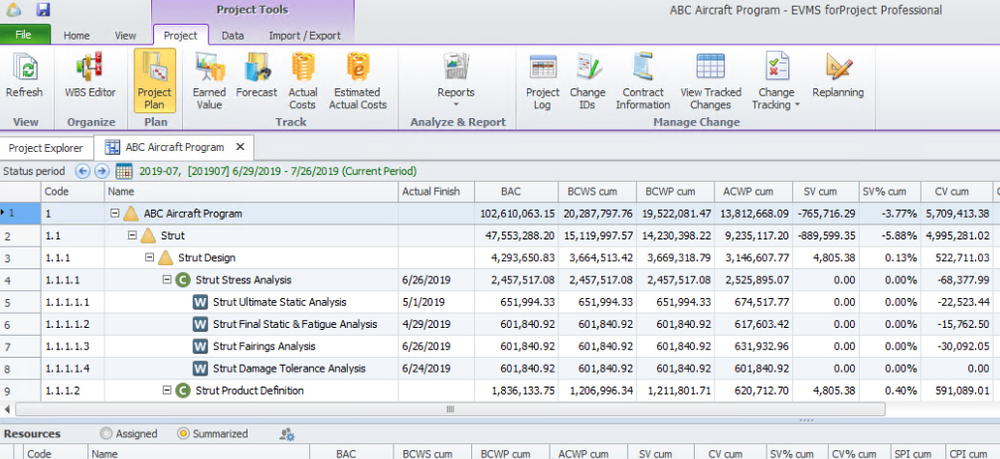This screenshot has height=459, width=1000.
Task: Click the 102,610,063.15 BAC cell
Action: (x=517, y=214)
